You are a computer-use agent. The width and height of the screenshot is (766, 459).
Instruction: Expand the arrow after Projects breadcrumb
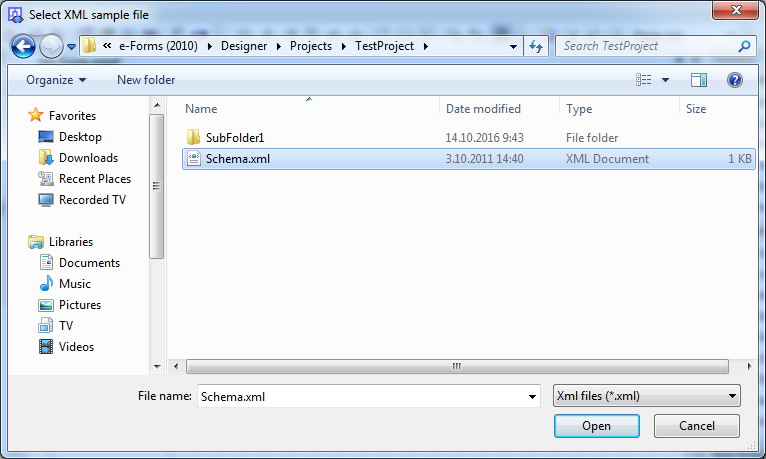pyautogui.click(x=343, y=46)
